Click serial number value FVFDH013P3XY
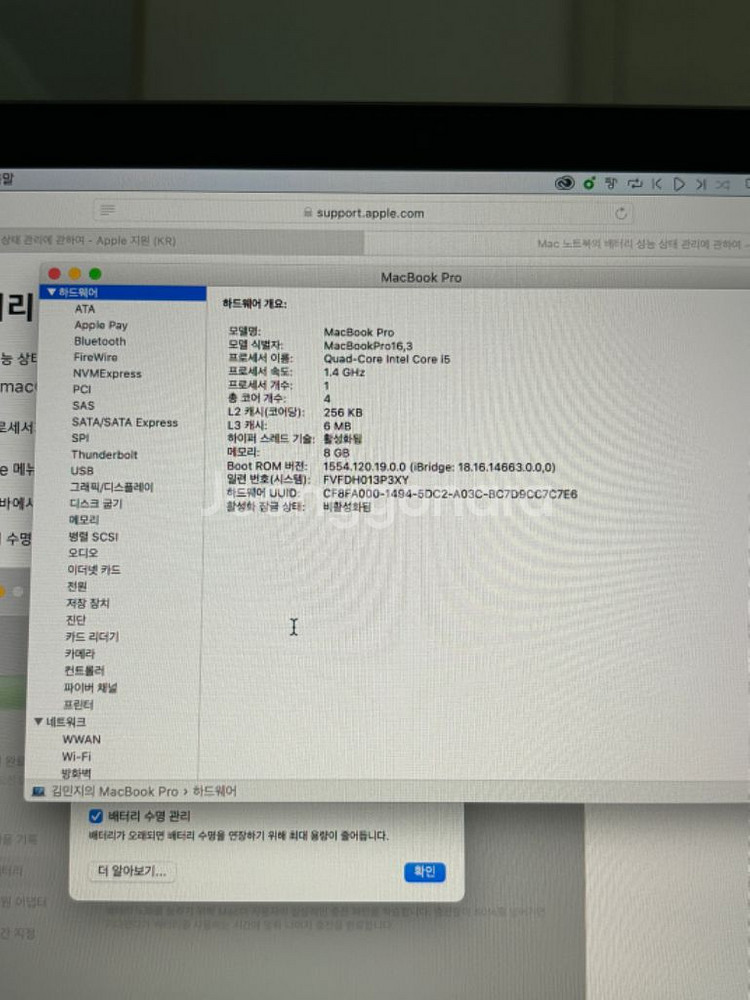This screenshot has width=750, height=1000. 366,480
